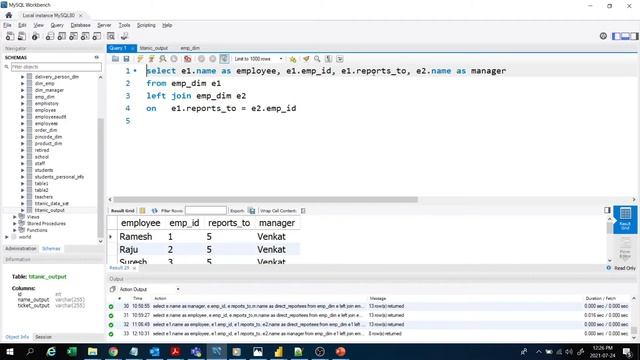
Task: Open SQL script file icon in main toolbar
Action: coord(22,36)
